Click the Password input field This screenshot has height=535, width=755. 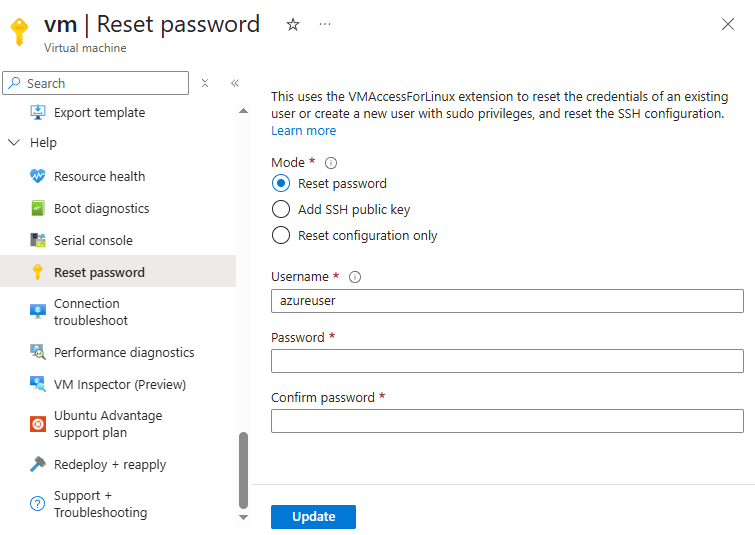pyautogui.click(x=507, y=361)
